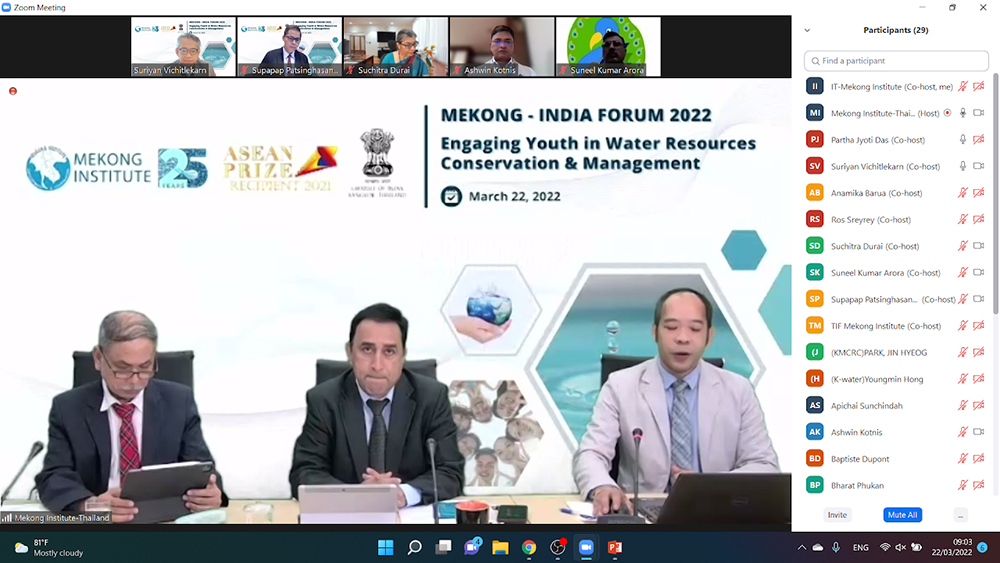The width and height of the screenshot is (1000, 563).
Task: Open Task View on the taskbar
Action: pos(443,547)
